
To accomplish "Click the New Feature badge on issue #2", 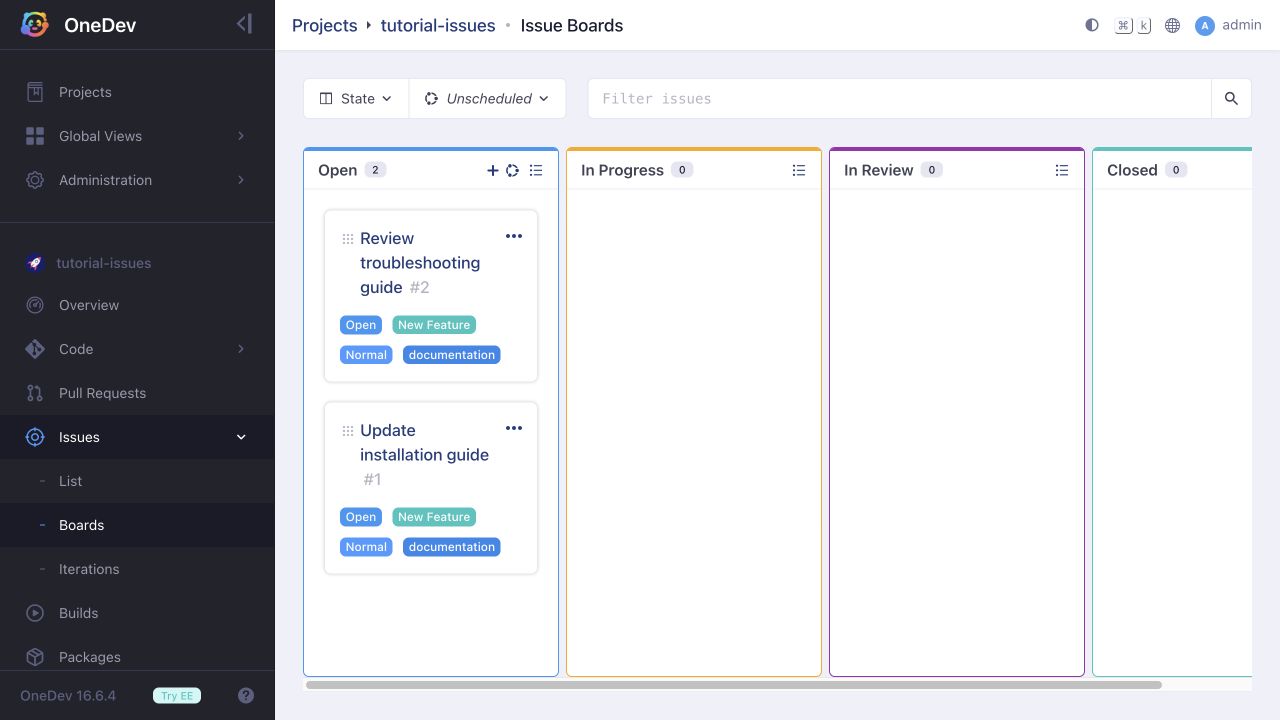I will [434, 325].
